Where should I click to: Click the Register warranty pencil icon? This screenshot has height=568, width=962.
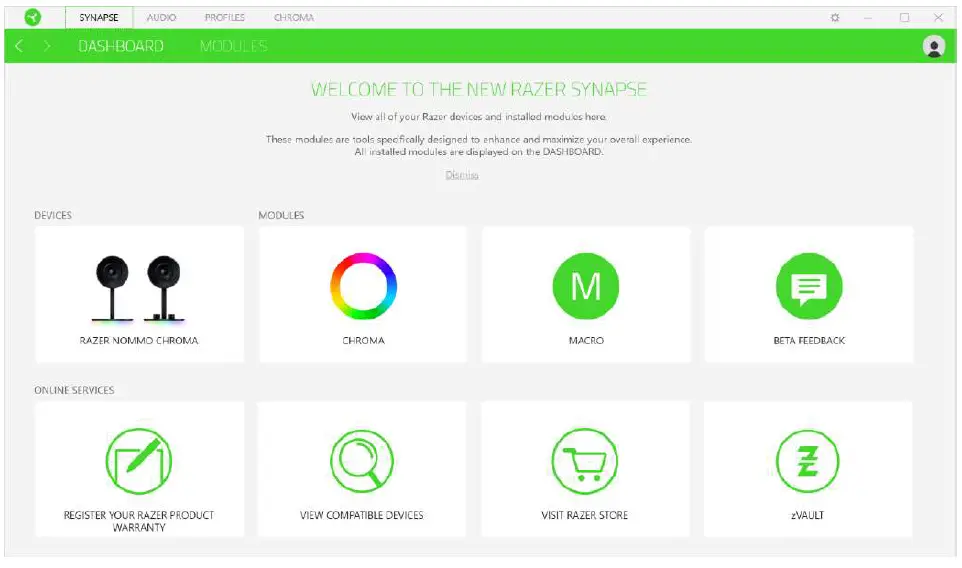tap(139, 461)
